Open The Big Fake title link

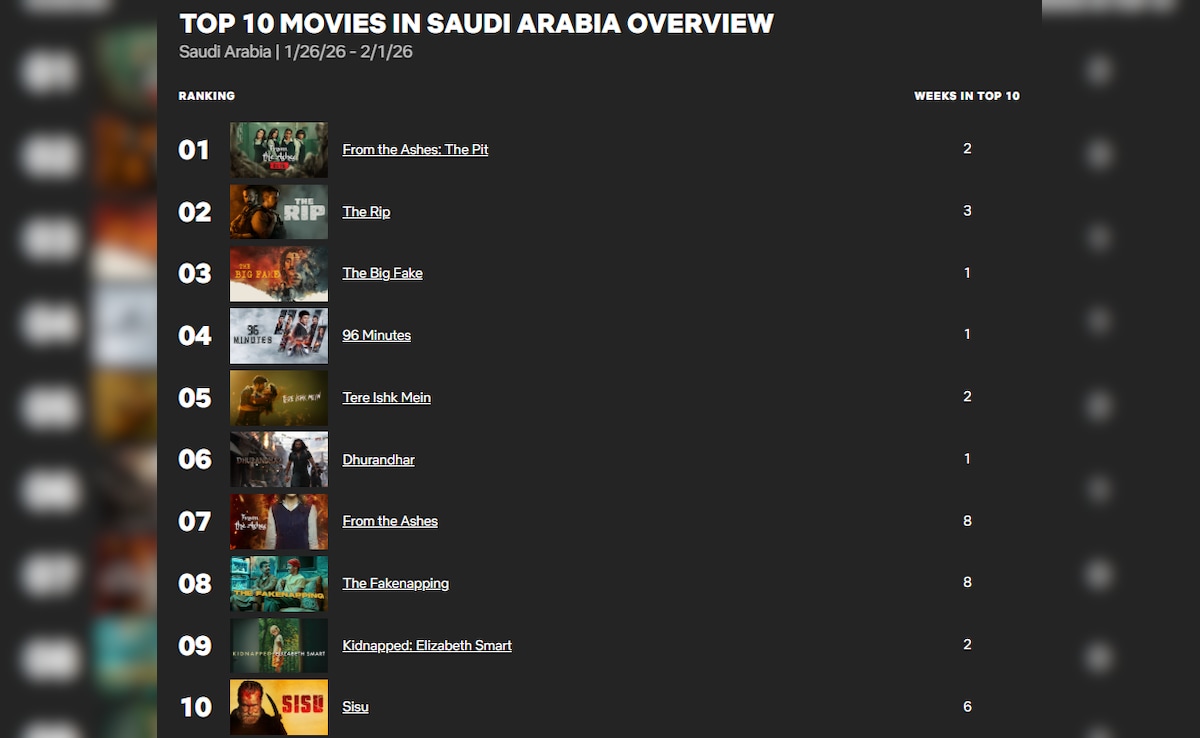pos(382,274)
